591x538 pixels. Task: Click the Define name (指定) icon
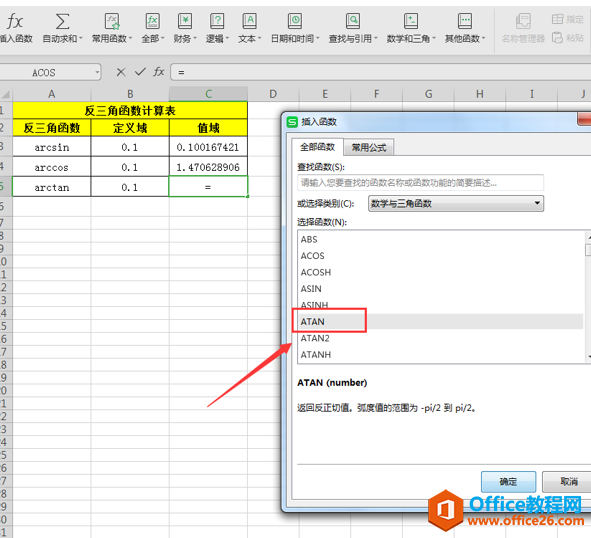pos(557,19)
